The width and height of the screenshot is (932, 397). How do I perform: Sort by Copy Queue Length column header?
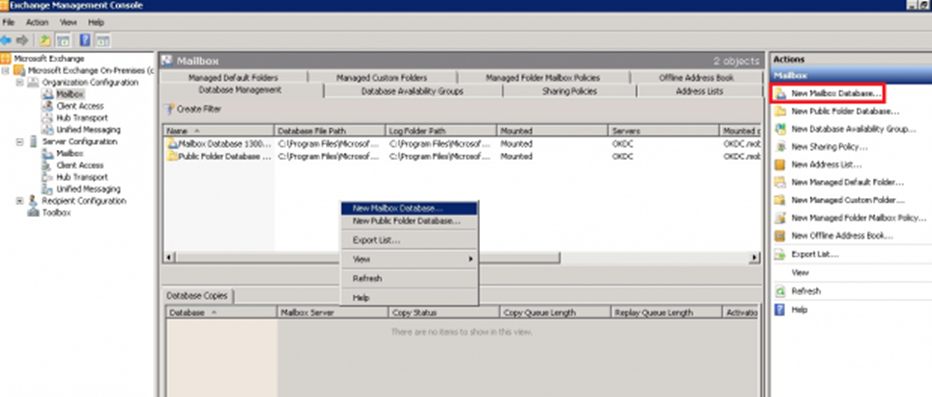point(555,312)
